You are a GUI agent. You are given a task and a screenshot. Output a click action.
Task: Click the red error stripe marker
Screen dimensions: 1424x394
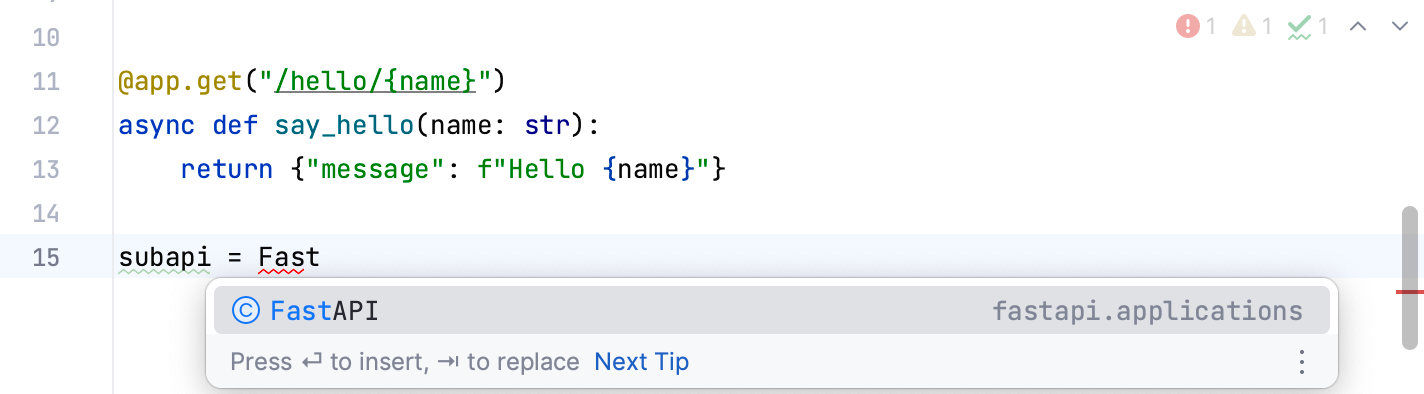(x=1410, y=292)
